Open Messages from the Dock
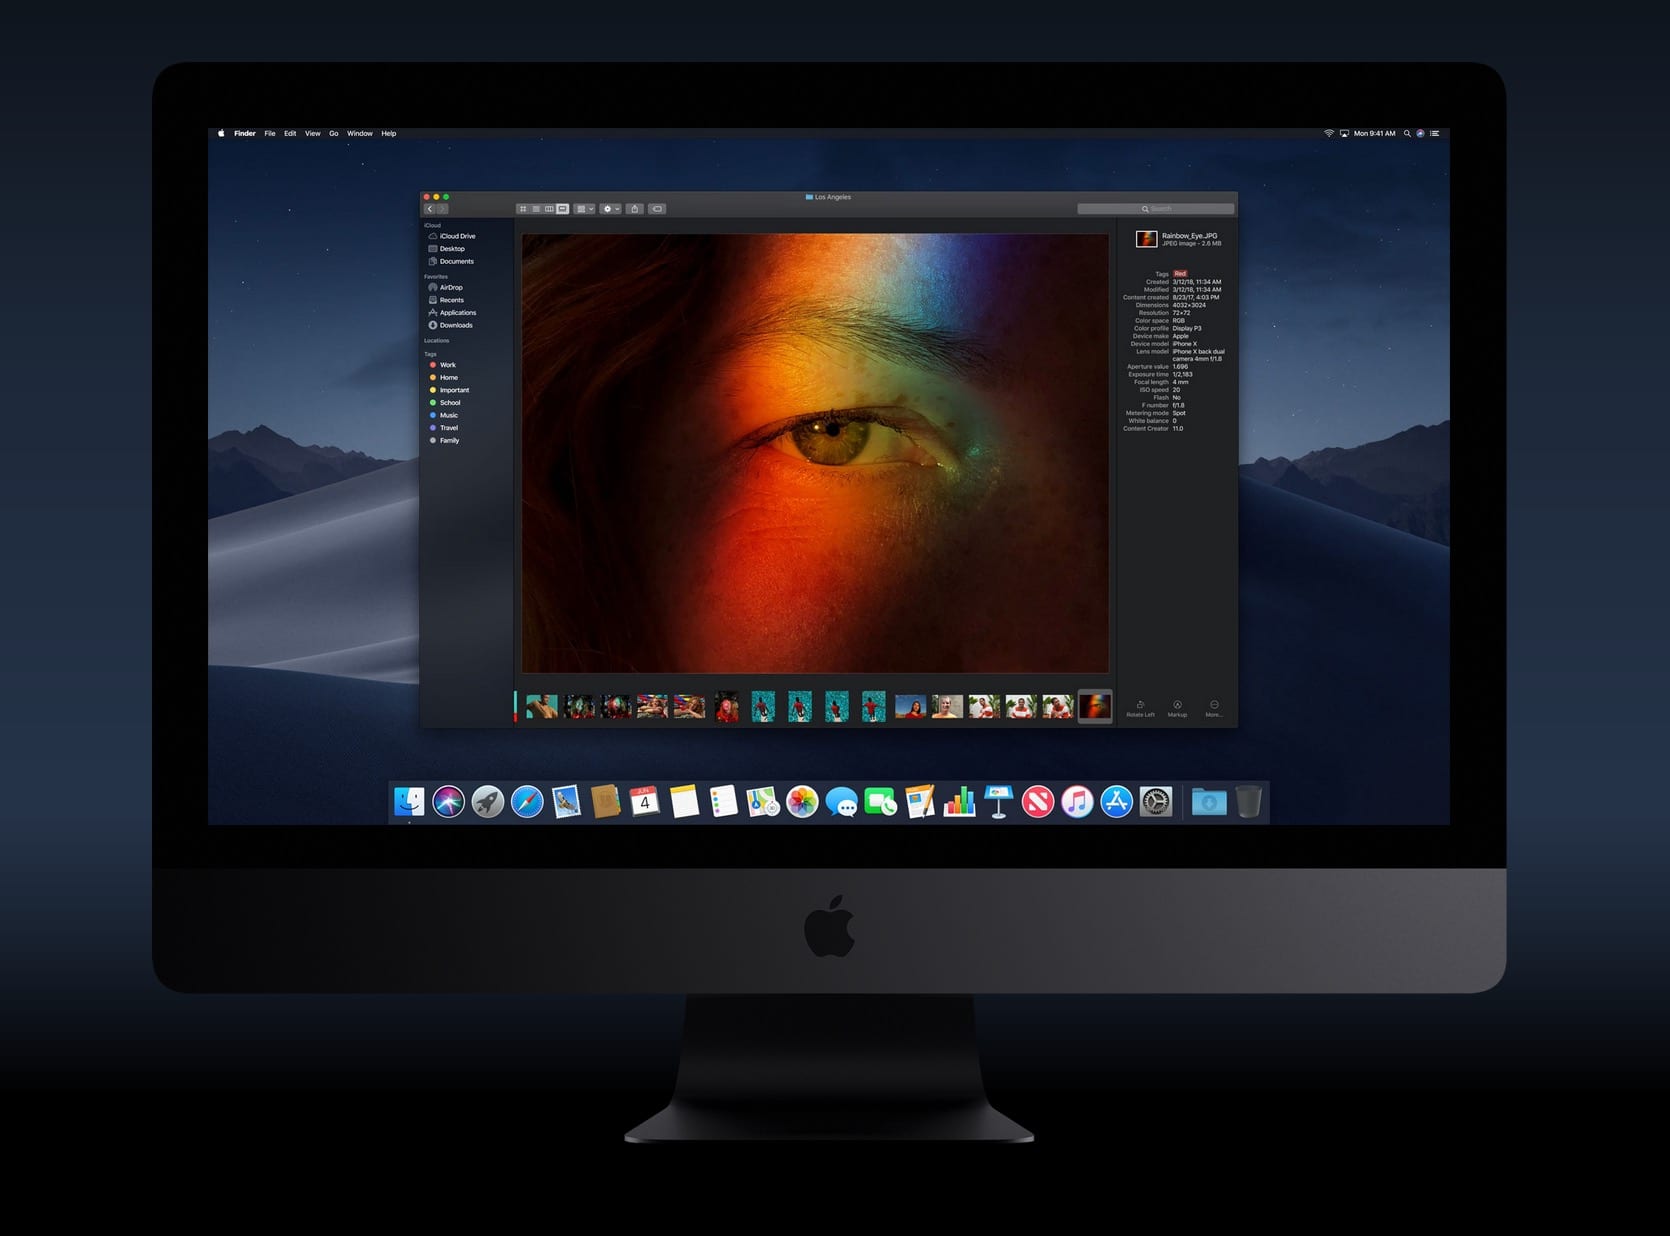1670x1236 pixels. coord(841,801)
